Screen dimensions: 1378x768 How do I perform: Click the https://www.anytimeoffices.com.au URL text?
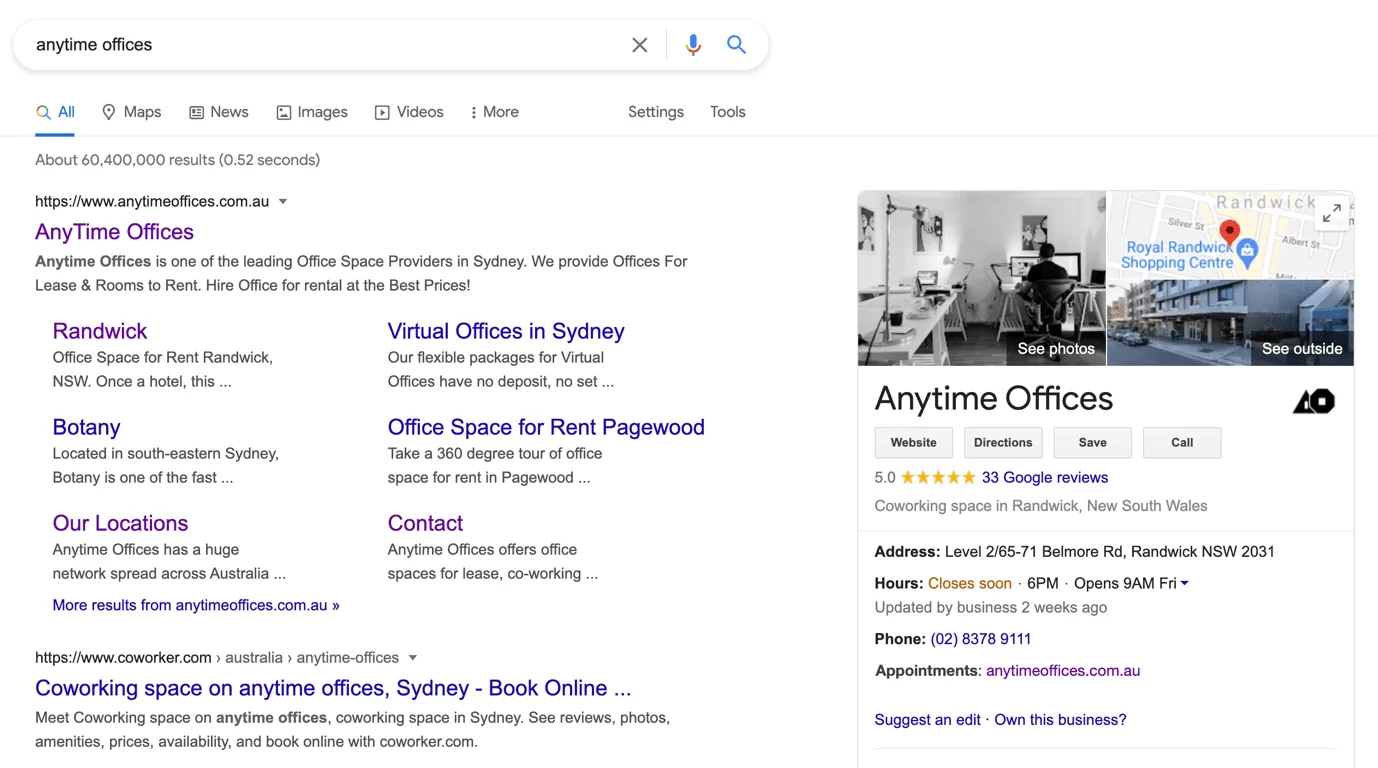click(152, 202)
